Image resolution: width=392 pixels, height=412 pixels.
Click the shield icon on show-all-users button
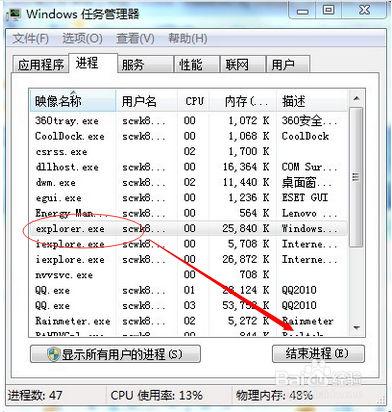53,354
